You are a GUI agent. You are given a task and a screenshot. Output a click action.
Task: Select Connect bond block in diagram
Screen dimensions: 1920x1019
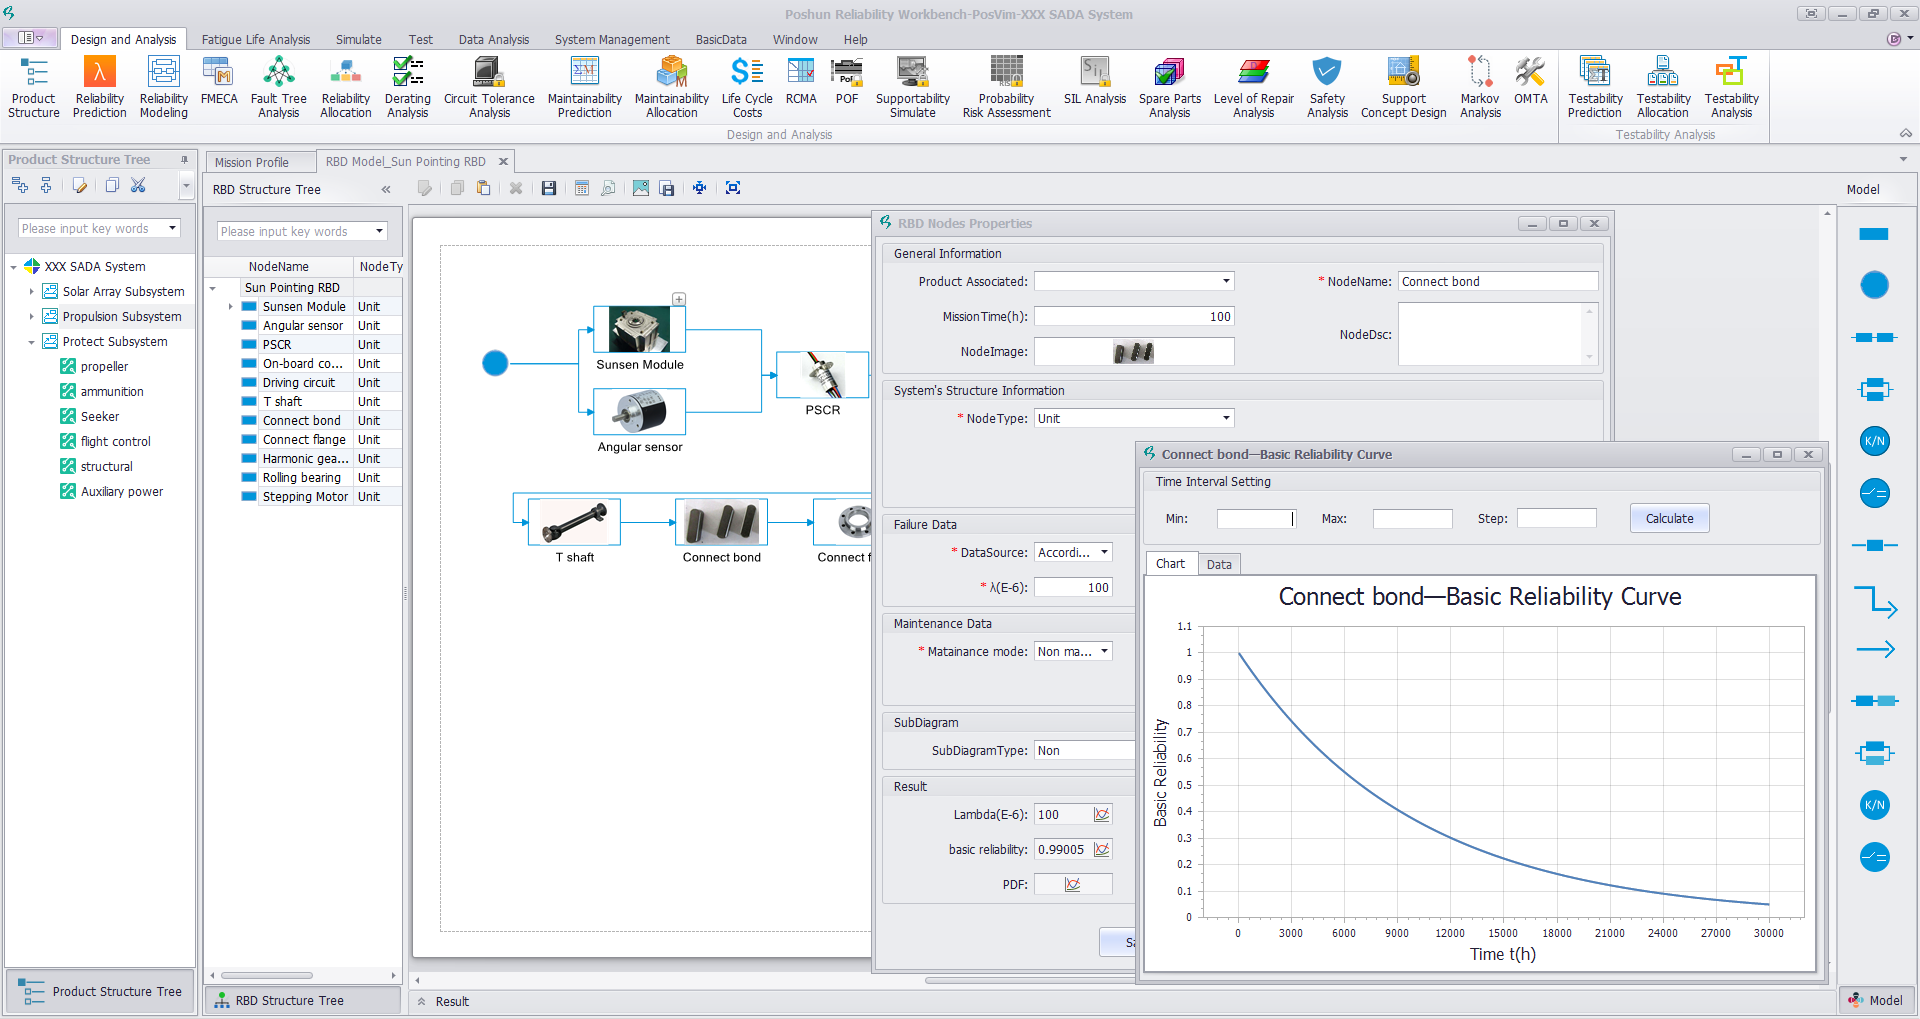tap(721, 522)
